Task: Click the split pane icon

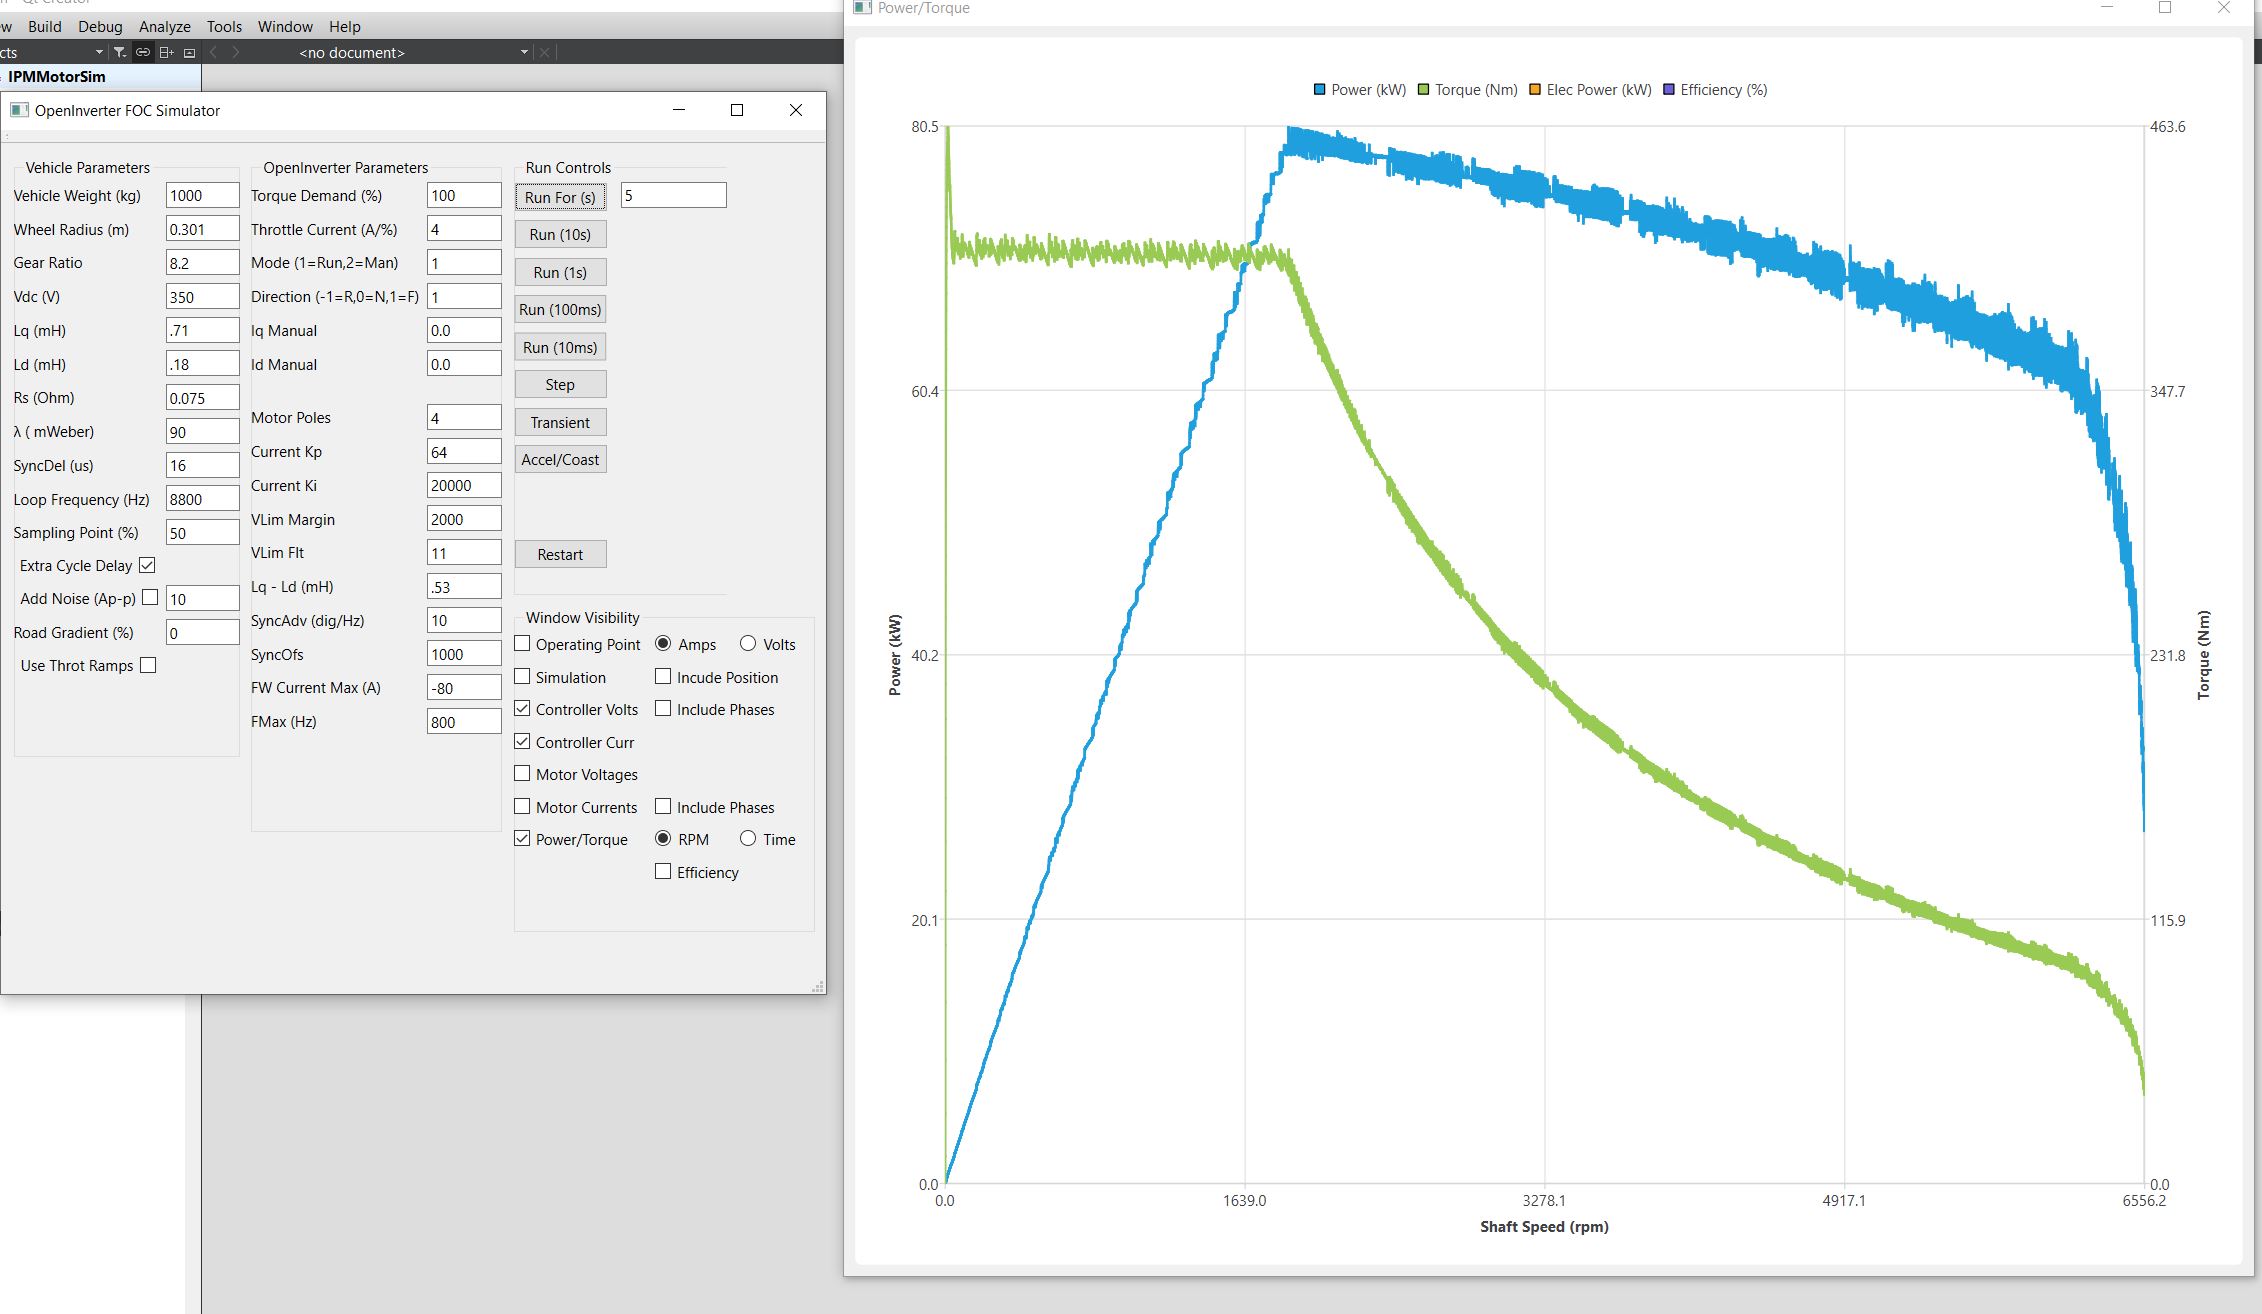Action: [166, 52]
